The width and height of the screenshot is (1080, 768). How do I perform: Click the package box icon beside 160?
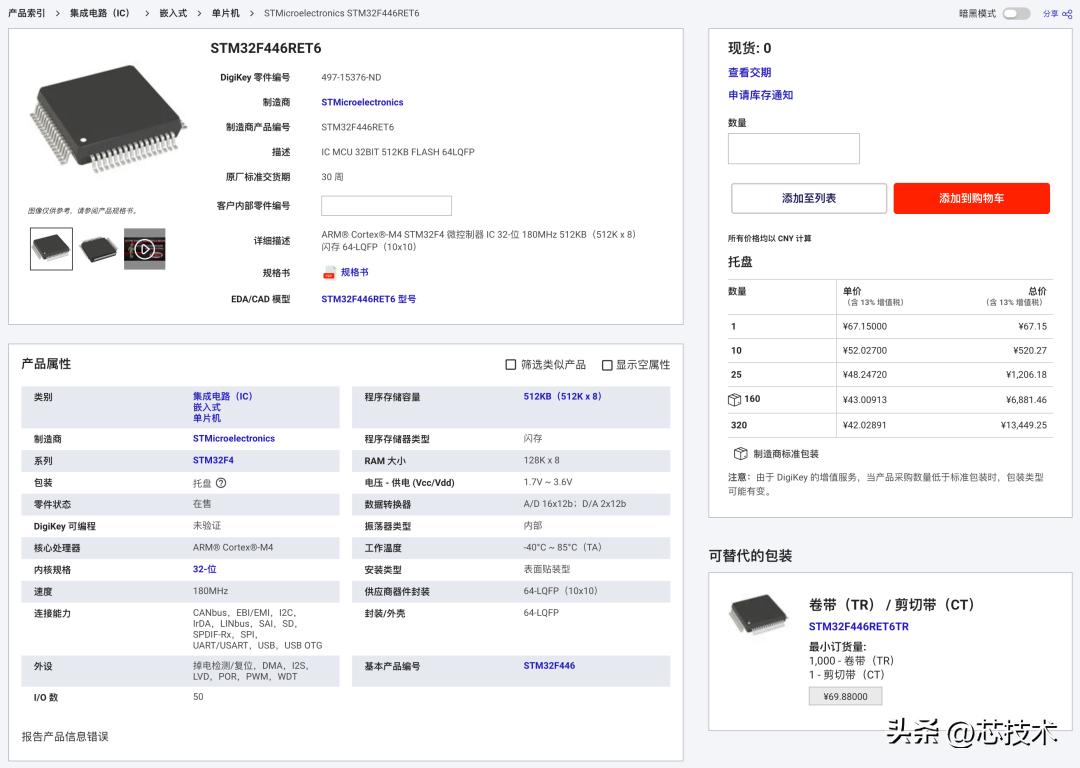734,399
